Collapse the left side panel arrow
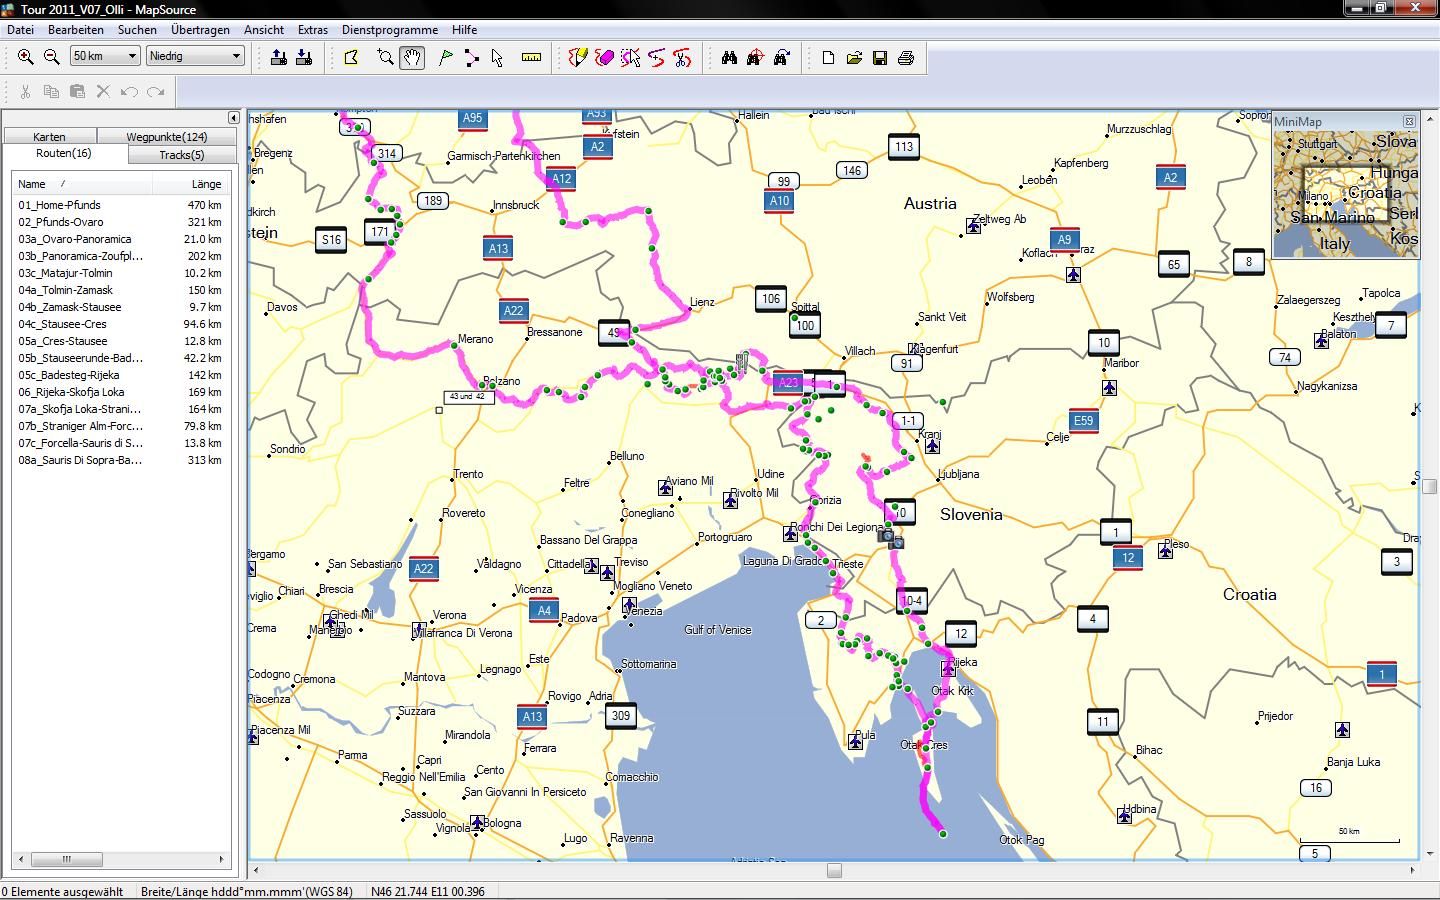 click(x=233, y=118)
